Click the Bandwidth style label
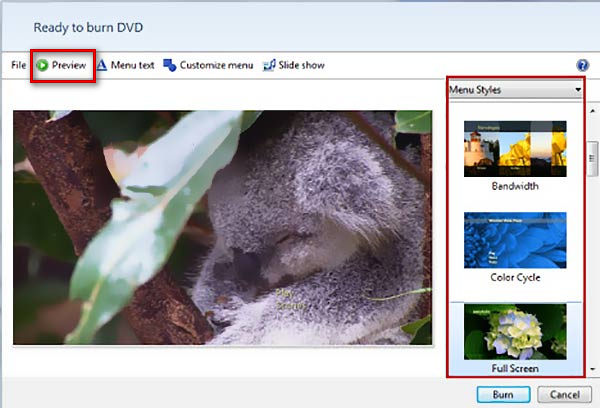The image size is (600, 408). (x=515, y=186)
